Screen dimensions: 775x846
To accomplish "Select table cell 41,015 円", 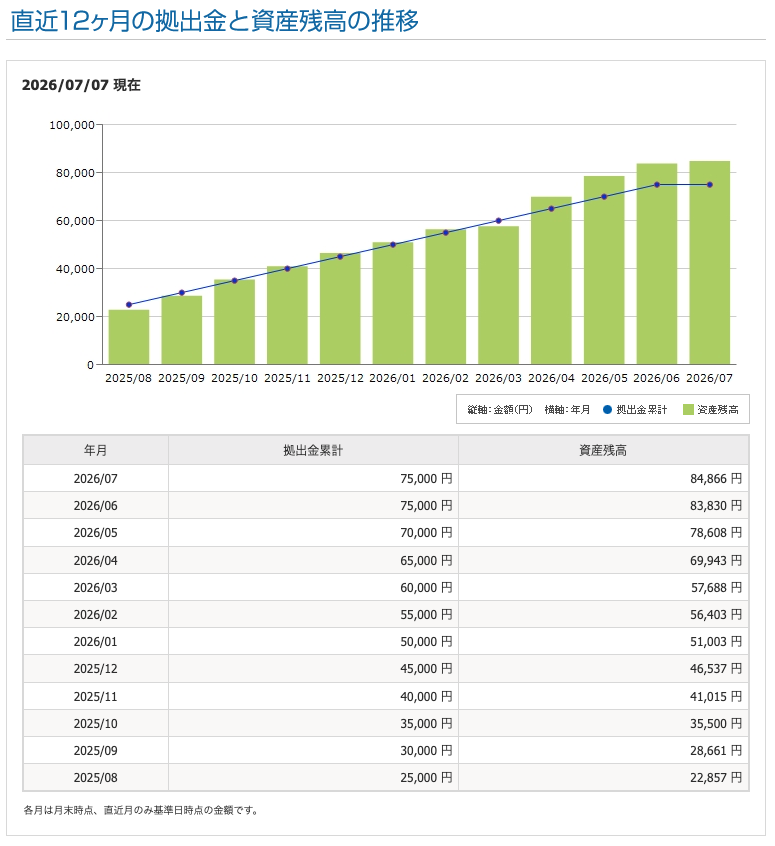I will click(603, 697).
